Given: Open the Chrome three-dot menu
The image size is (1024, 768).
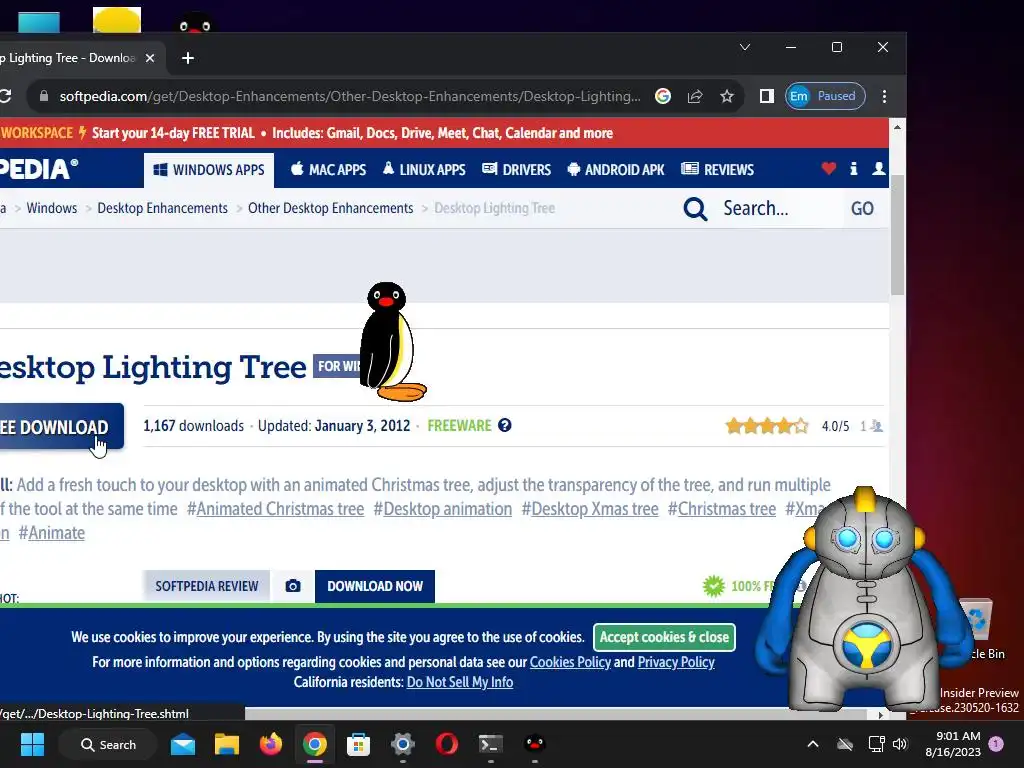Looking at the screenshot, I should pos(884,96).
